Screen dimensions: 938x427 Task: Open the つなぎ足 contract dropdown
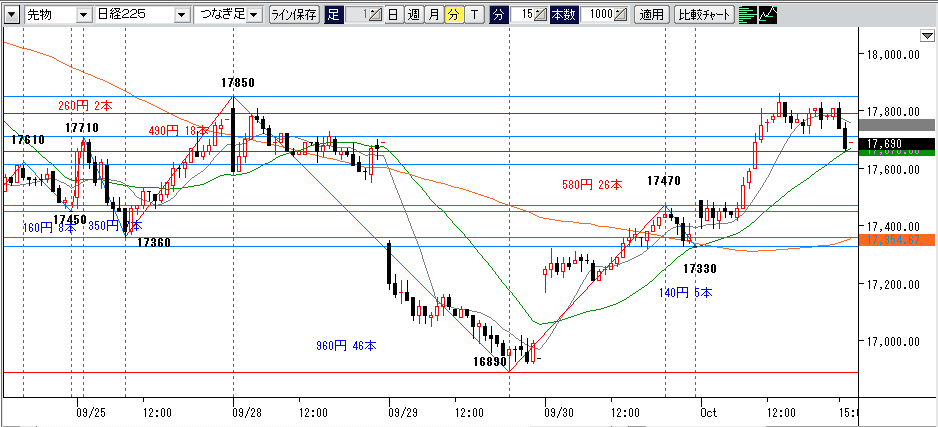pos(253,15)
